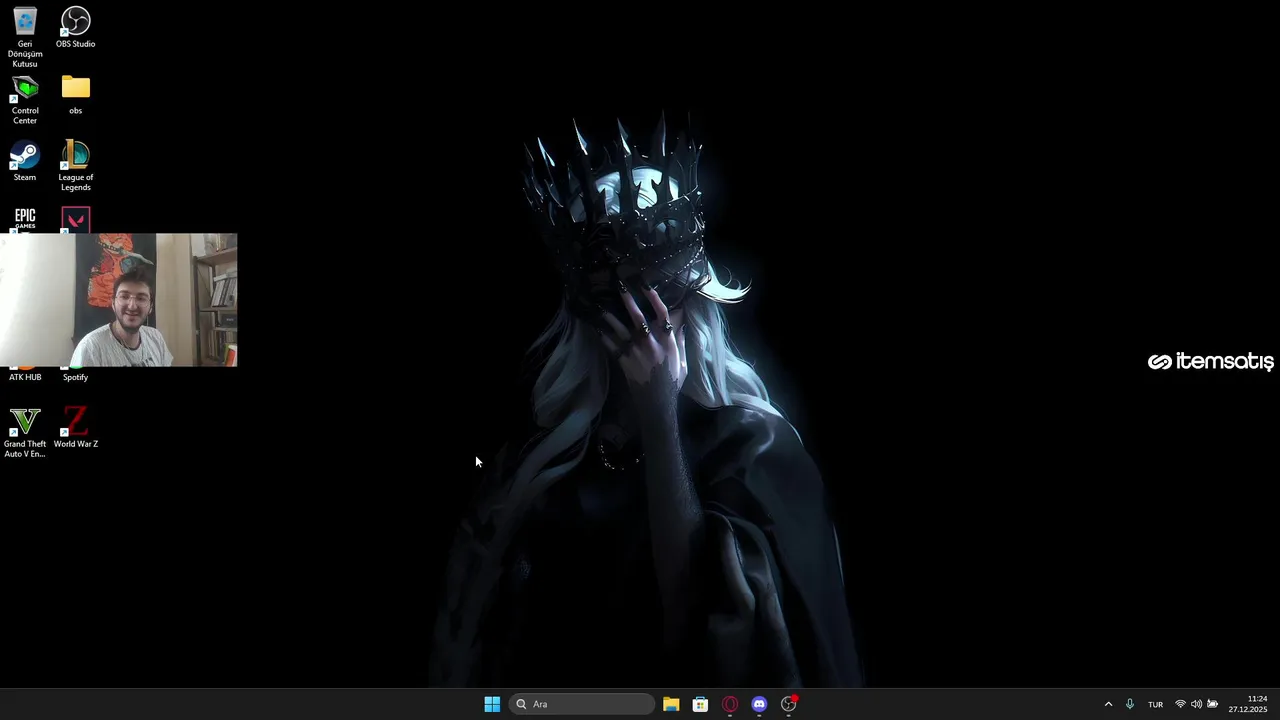The image size is (1280, 720).
Task: Open the Windows Start menu
Action: (492, 704)
